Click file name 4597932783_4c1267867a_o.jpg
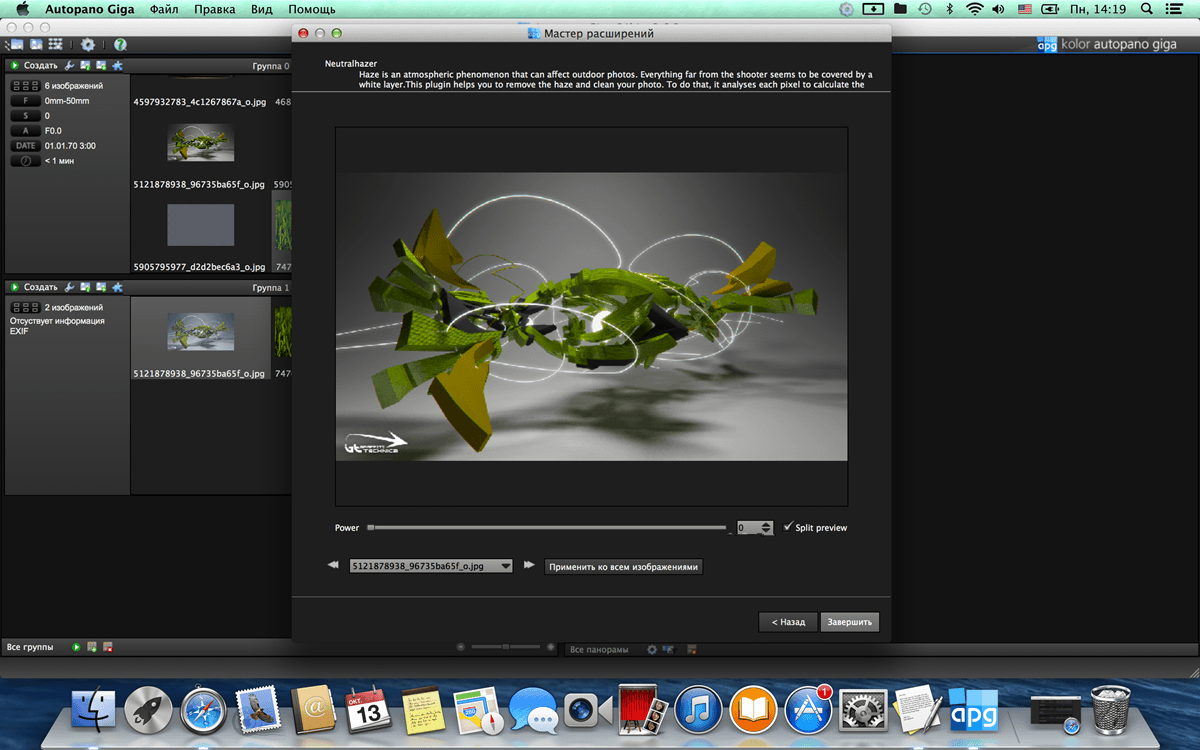The image size is (1200, 750). [199, 102]
